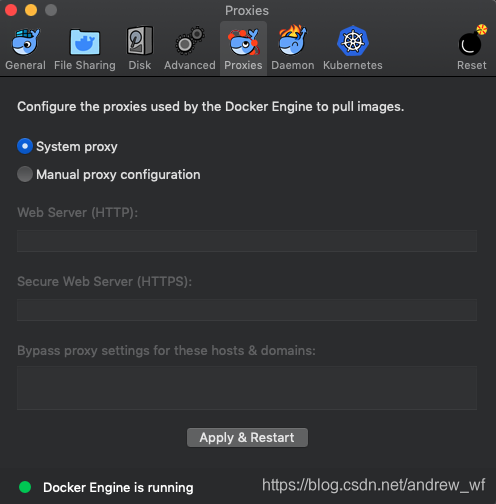Click the green Docker Engine status indicator
The image size is (496, 504).
(x=25, y=487)
